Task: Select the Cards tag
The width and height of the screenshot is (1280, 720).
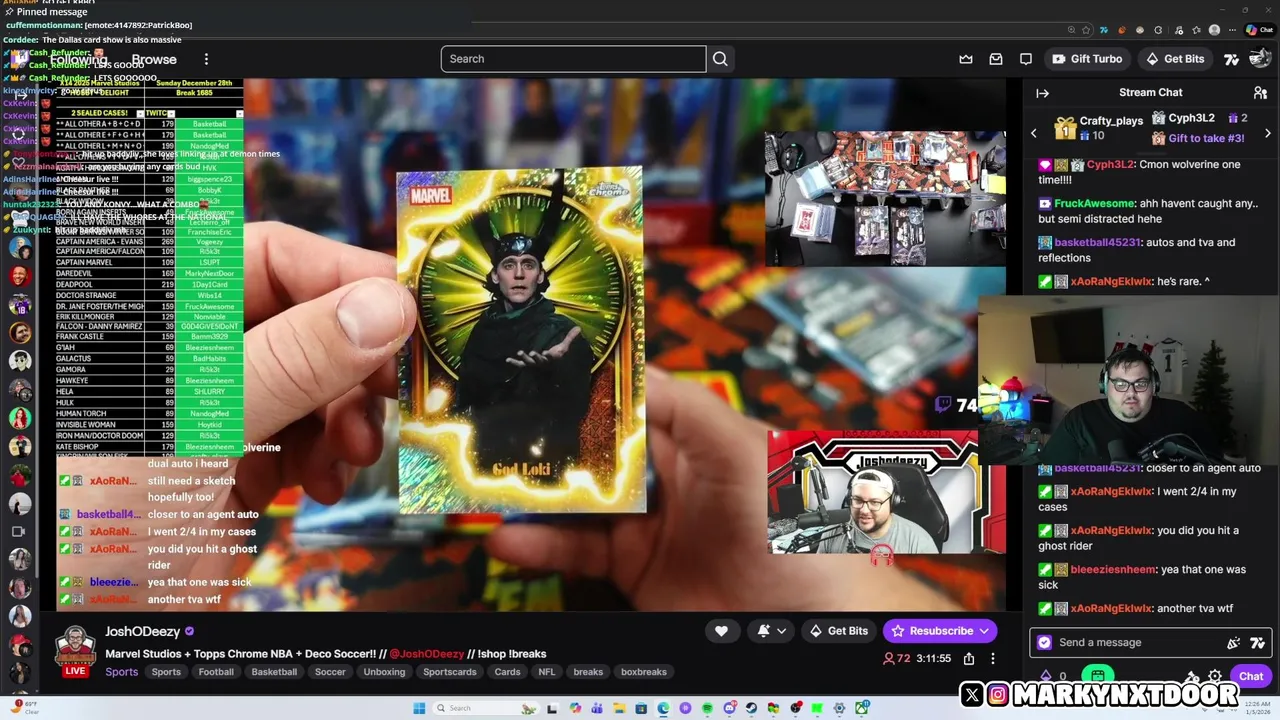Action: point(507,672)
